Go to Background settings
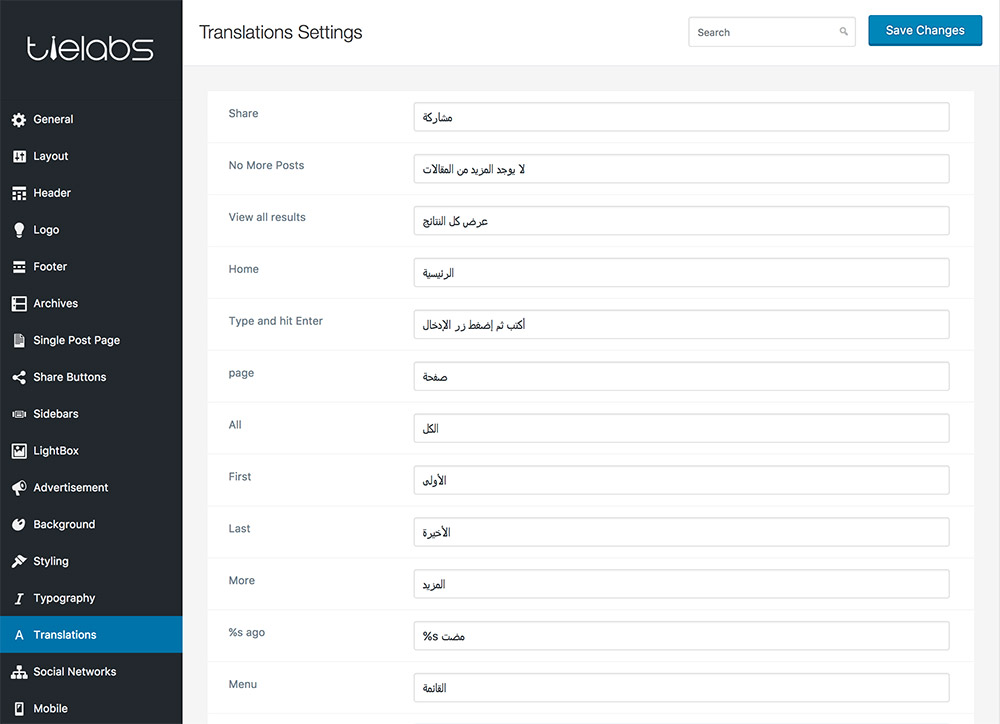 pos(91,524)
